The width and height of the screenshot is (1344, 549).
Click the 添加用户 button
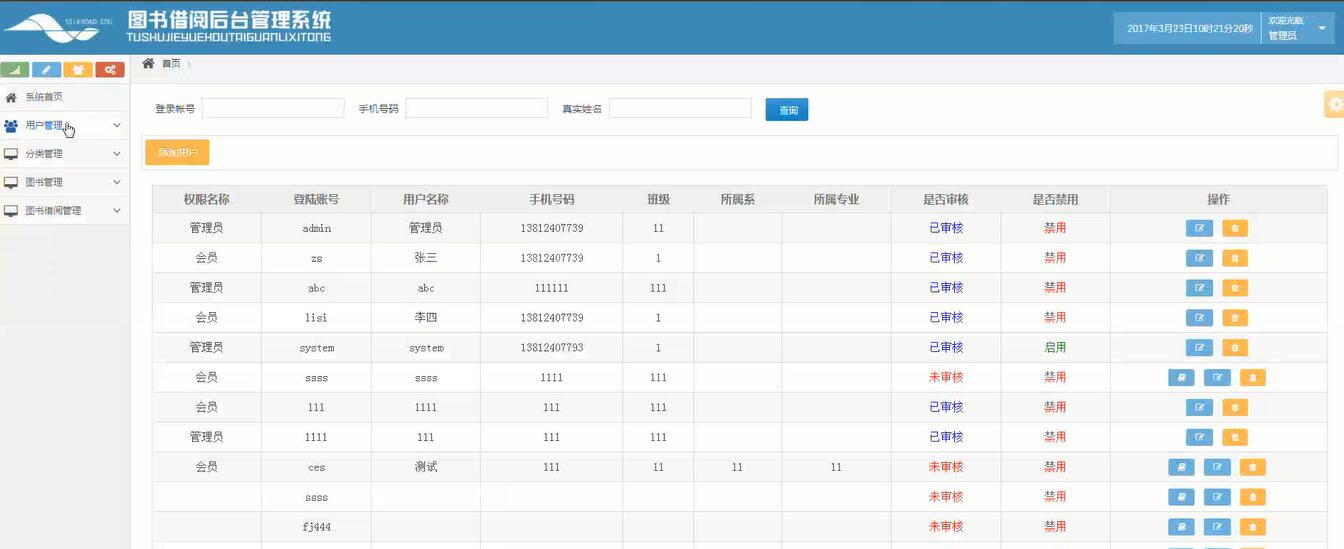click(x=177, y=153)
